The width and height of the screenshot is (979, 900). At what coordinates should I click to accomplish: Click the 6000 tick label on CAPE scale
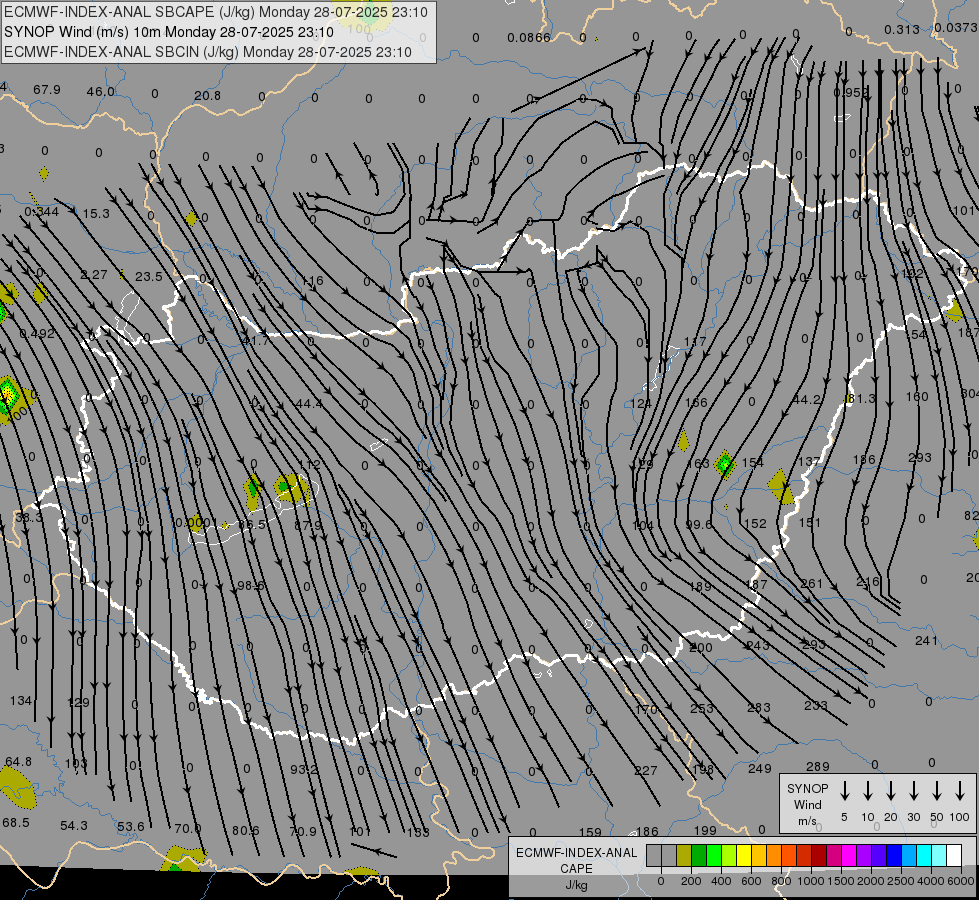962,881
